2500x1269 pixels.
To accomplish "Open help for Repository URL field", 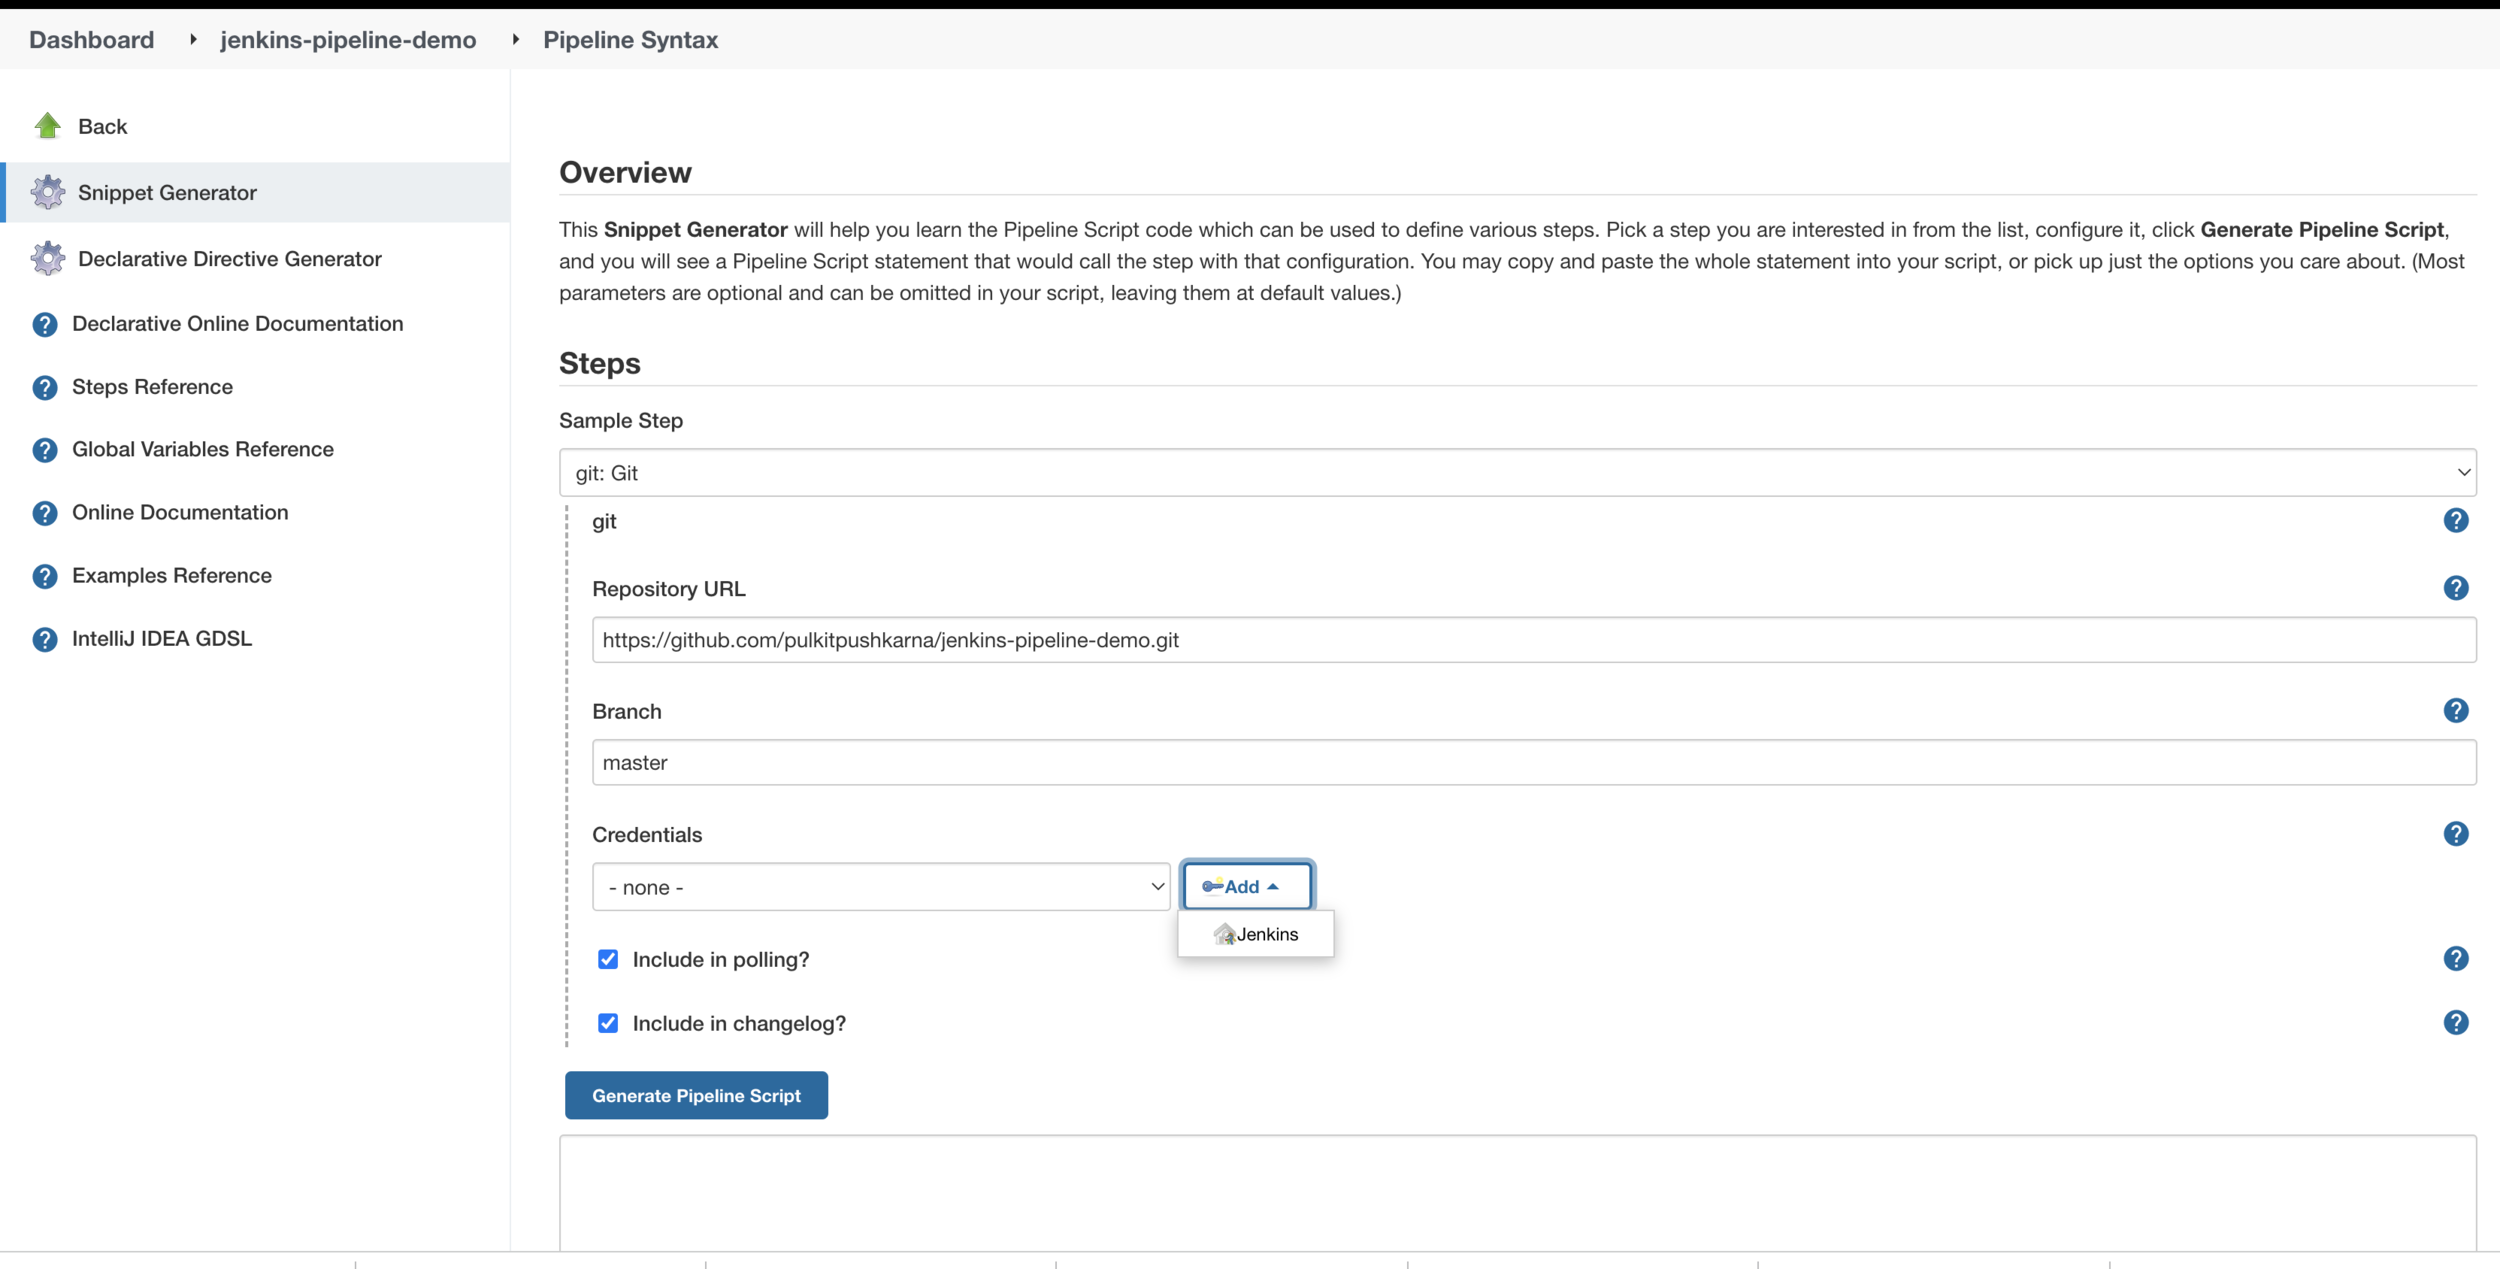I will point(2455,588).
